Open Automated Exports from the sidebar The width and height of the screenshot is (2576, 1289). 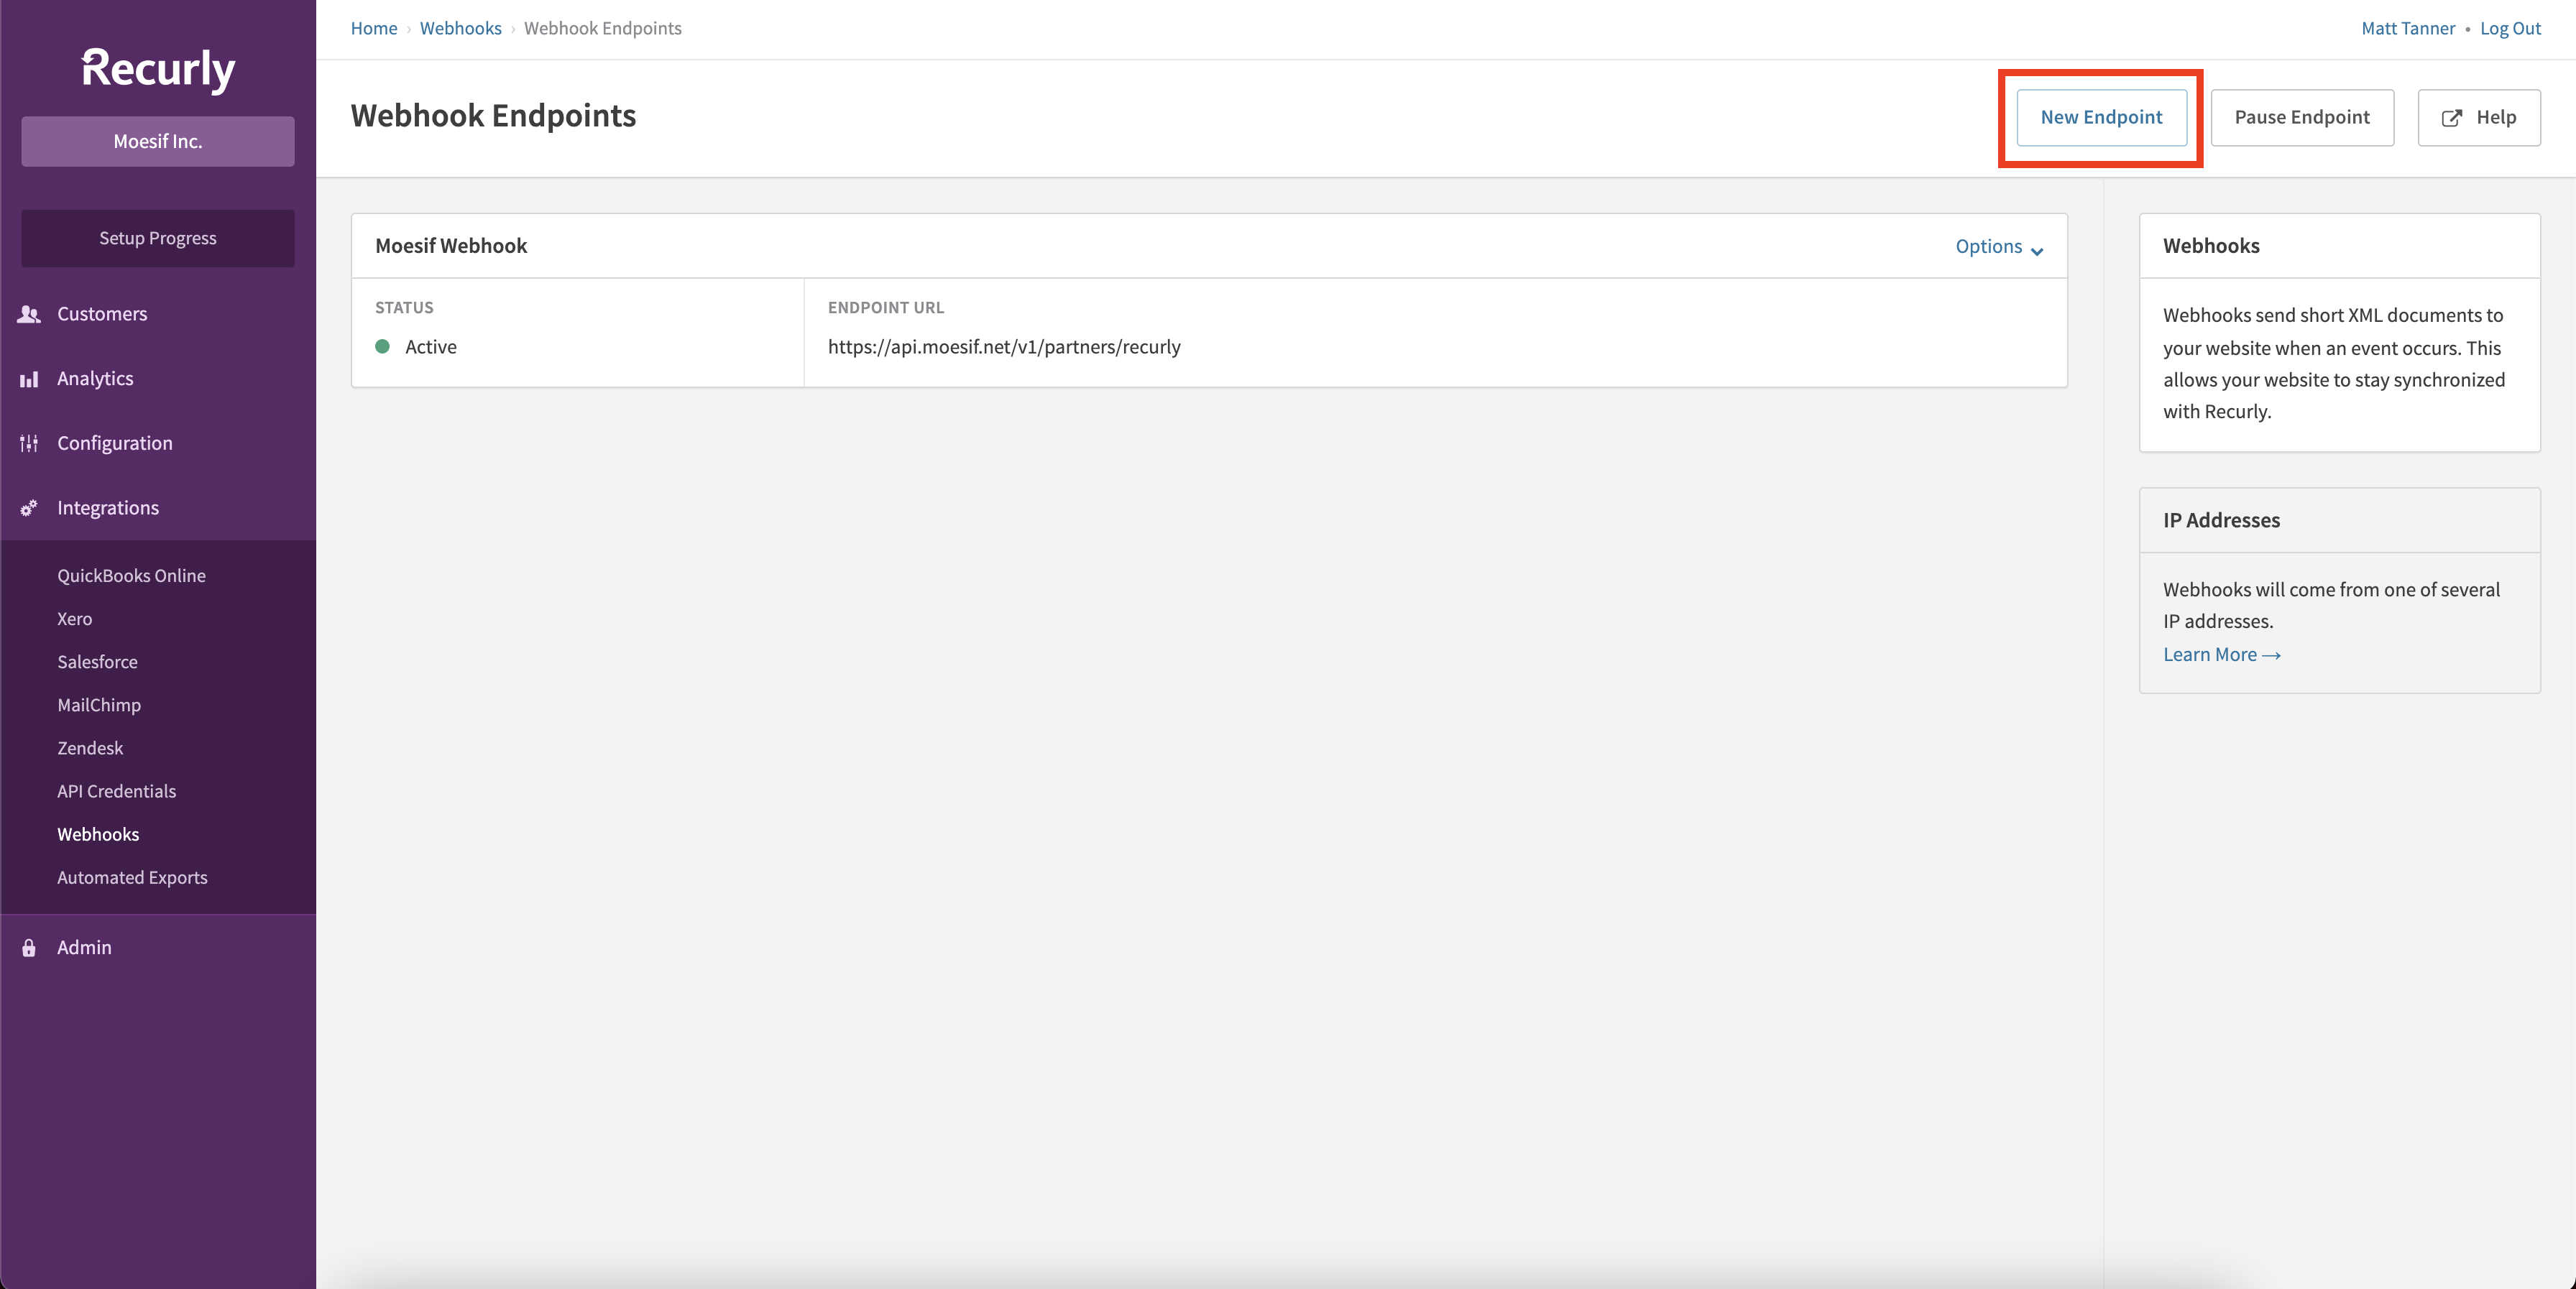131,877
